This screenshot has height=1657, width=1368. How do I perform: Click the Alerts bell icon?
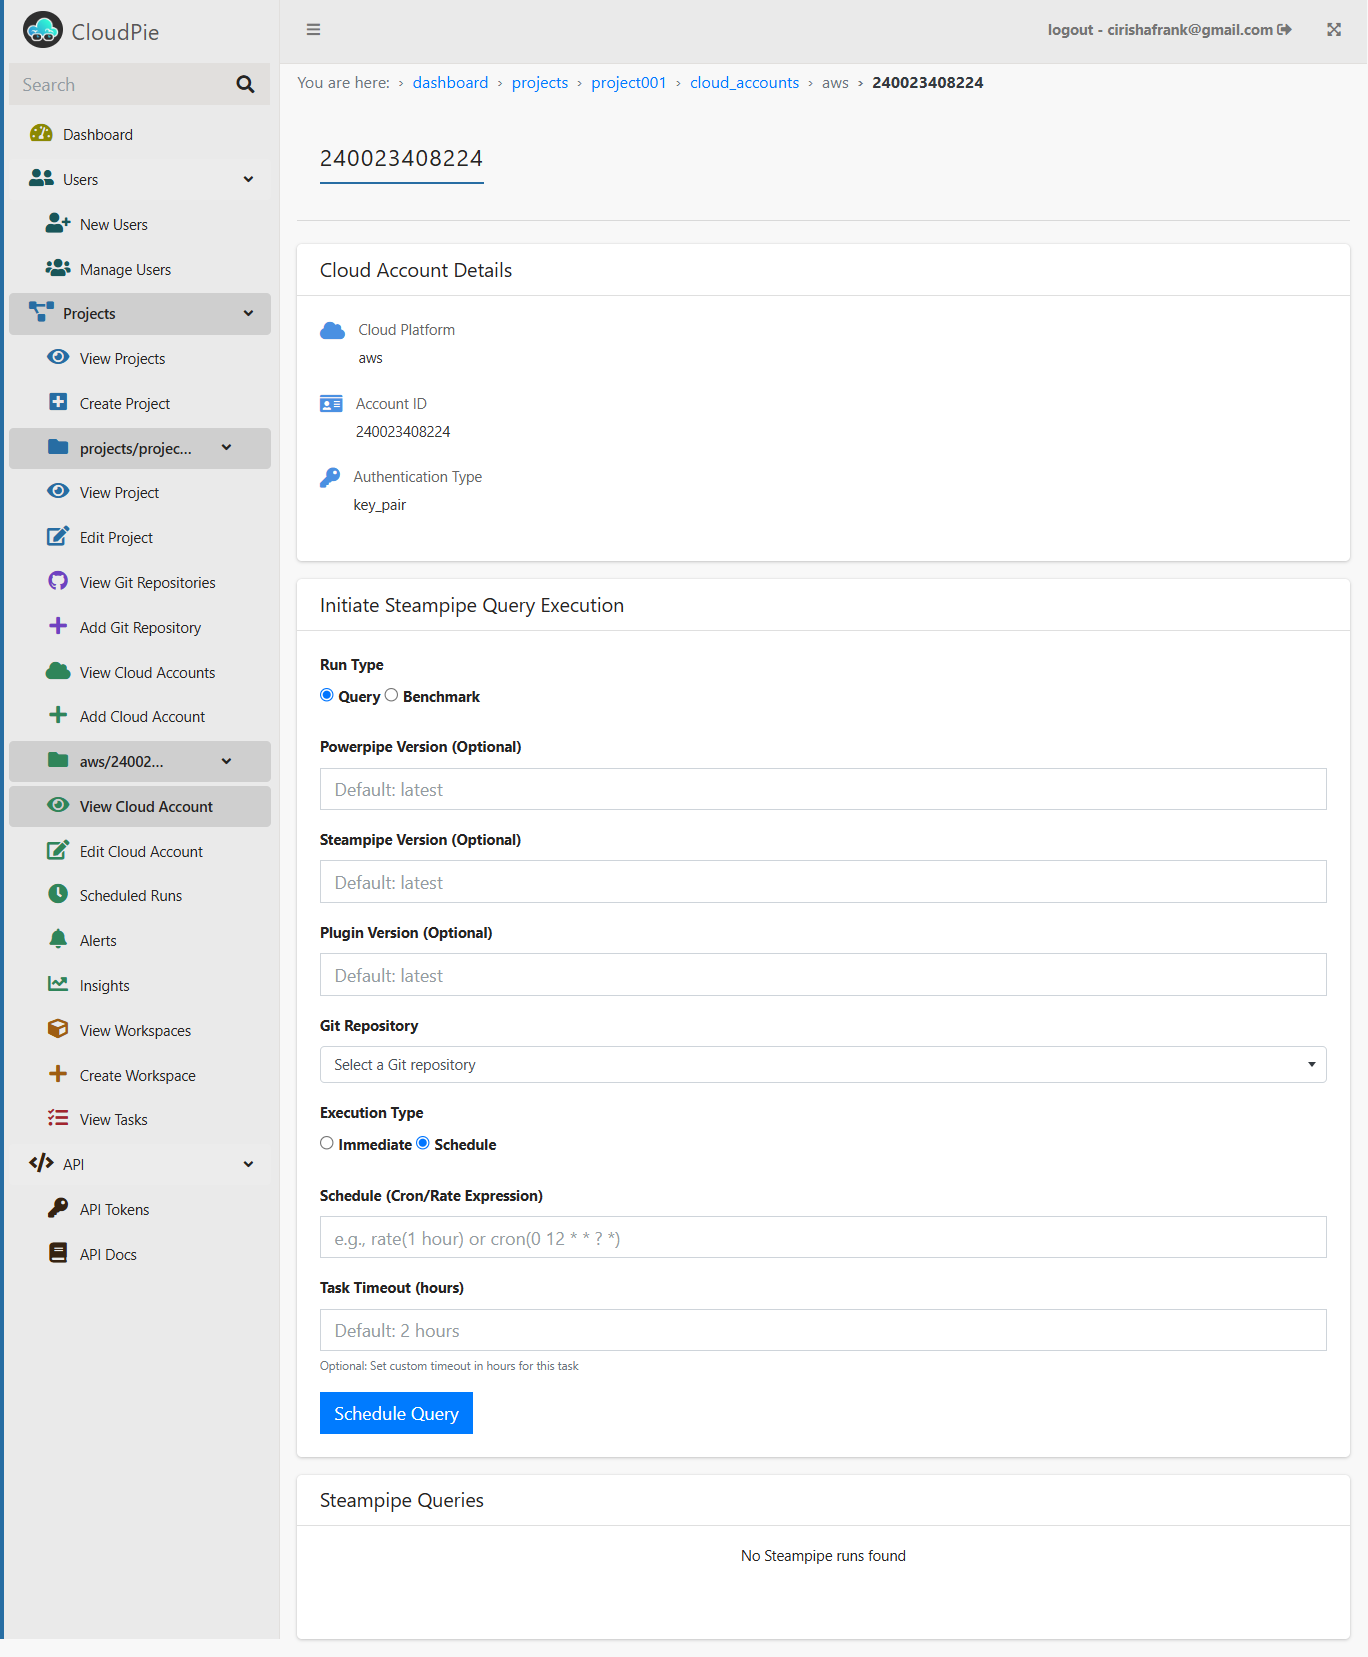click(x=58, y=939)
